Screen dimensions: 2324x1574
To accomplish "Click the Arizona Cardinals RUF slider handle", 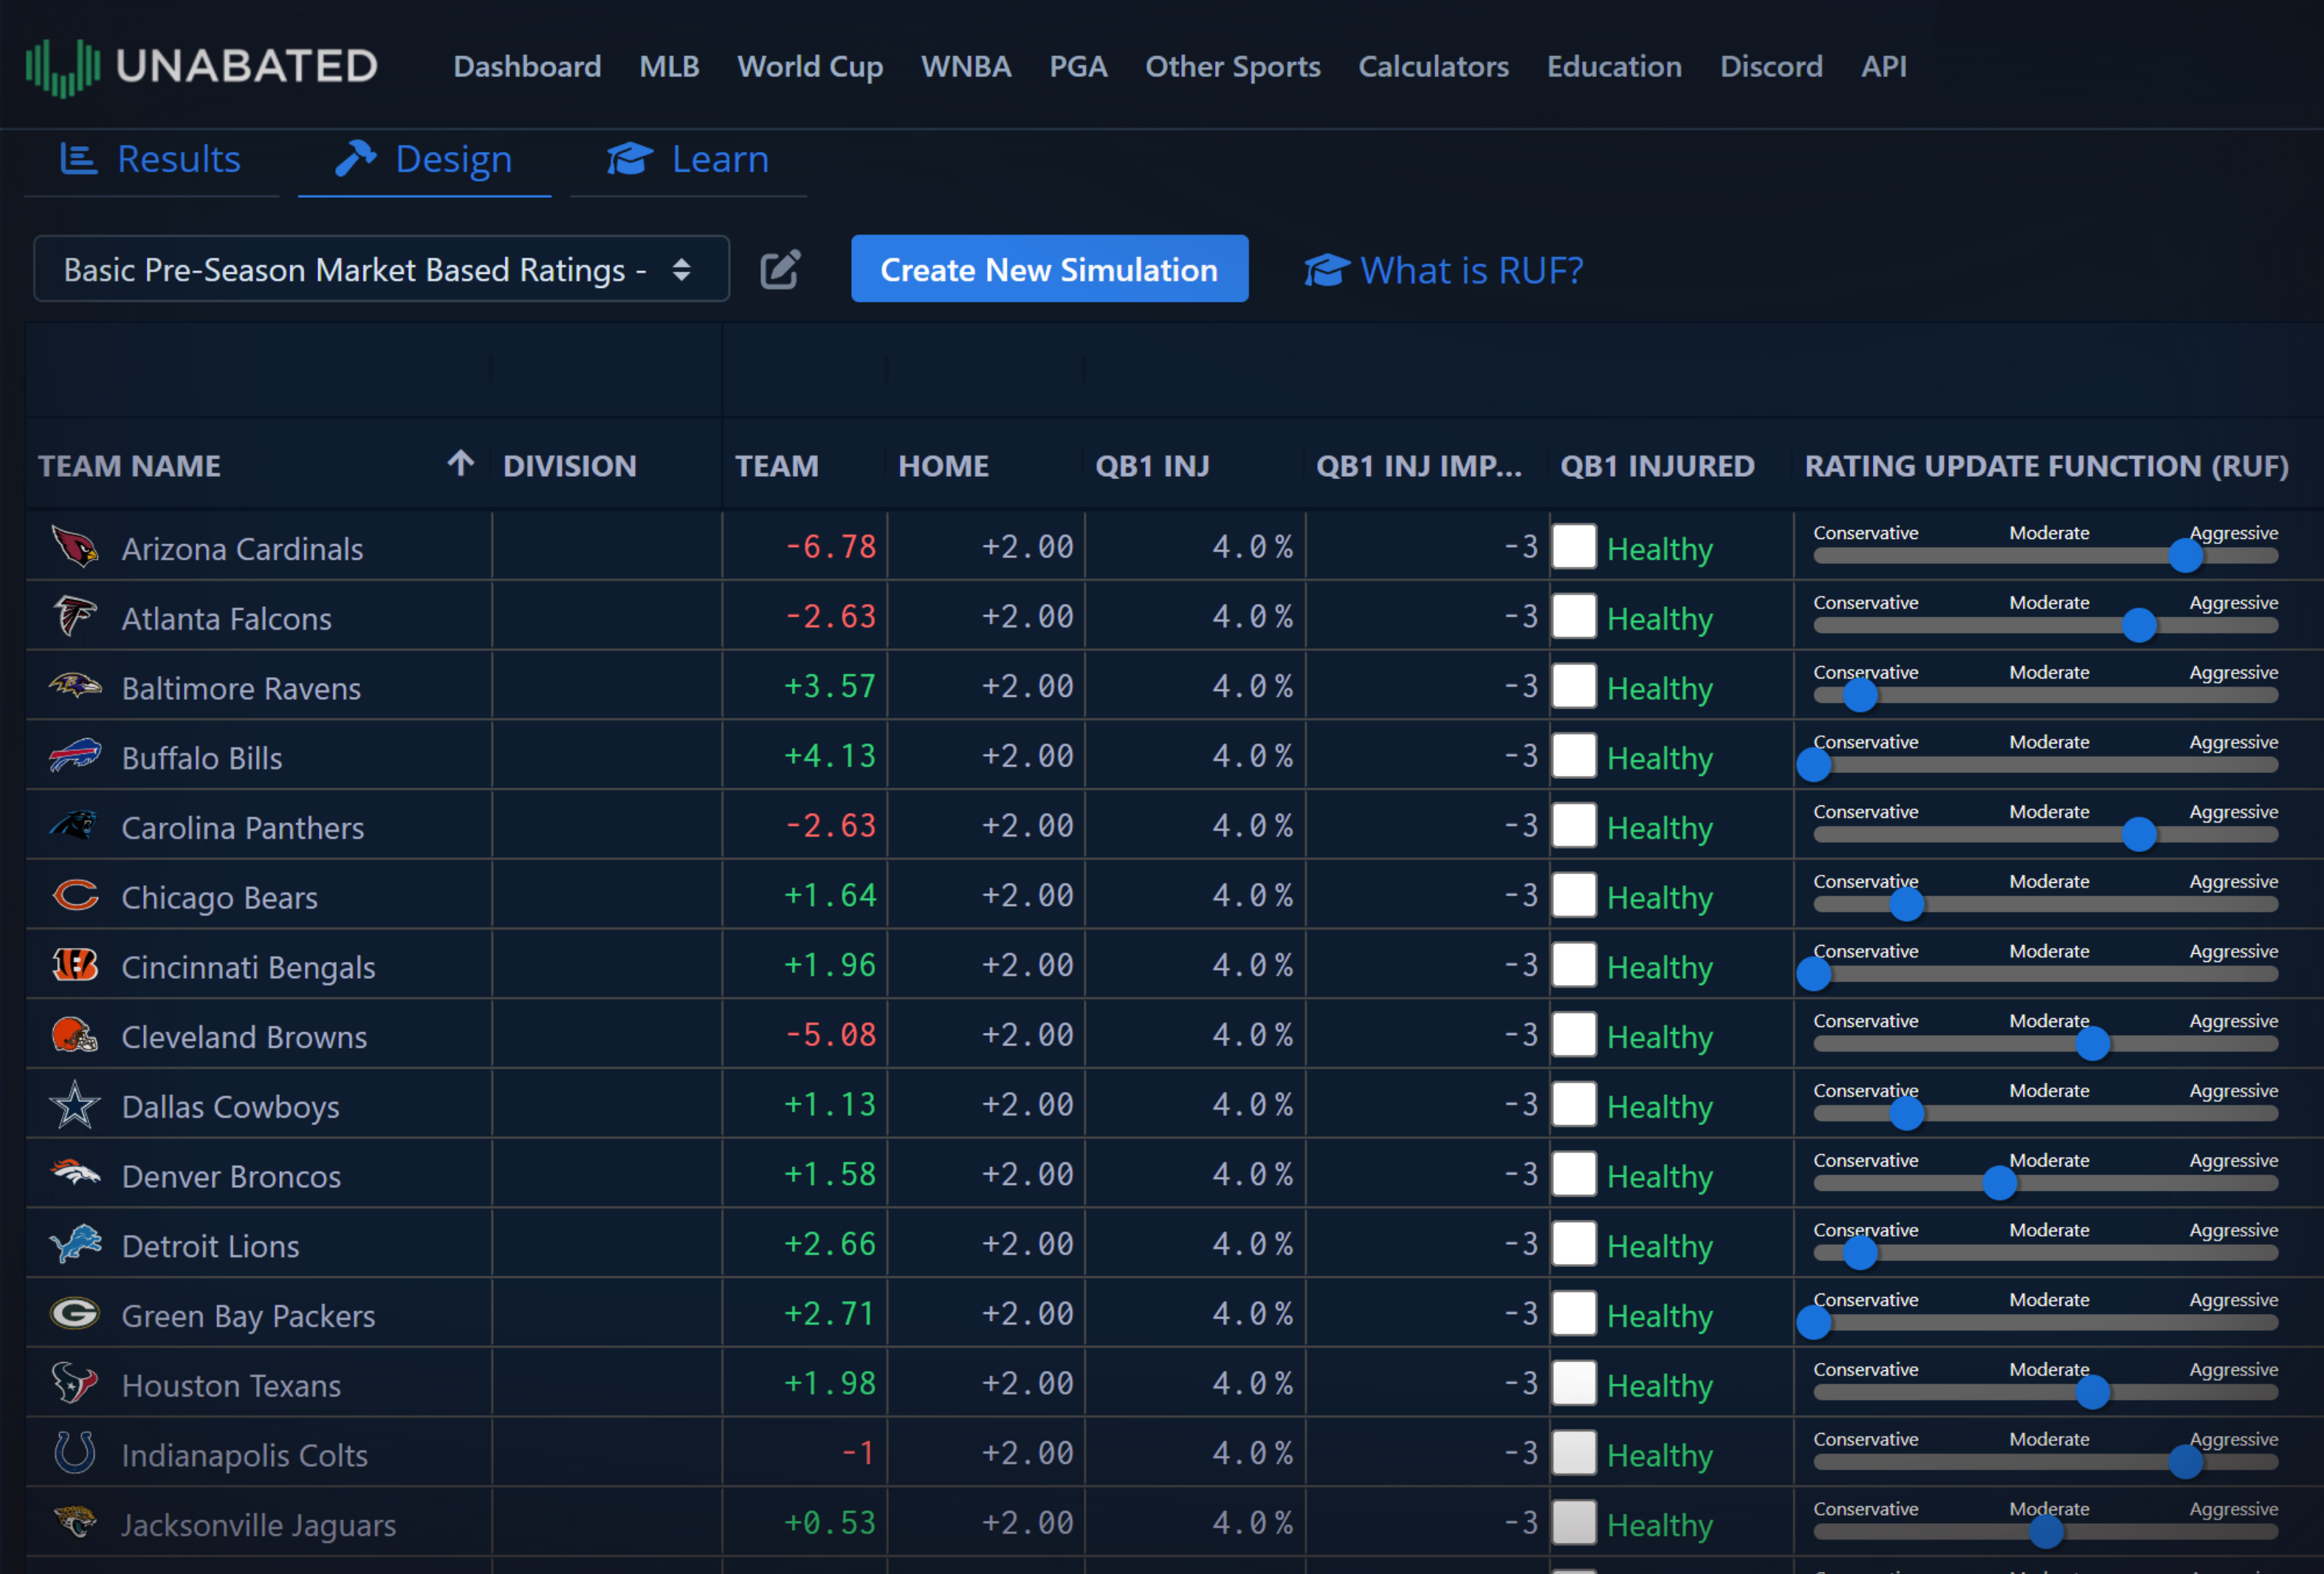I will [2186, 556].
